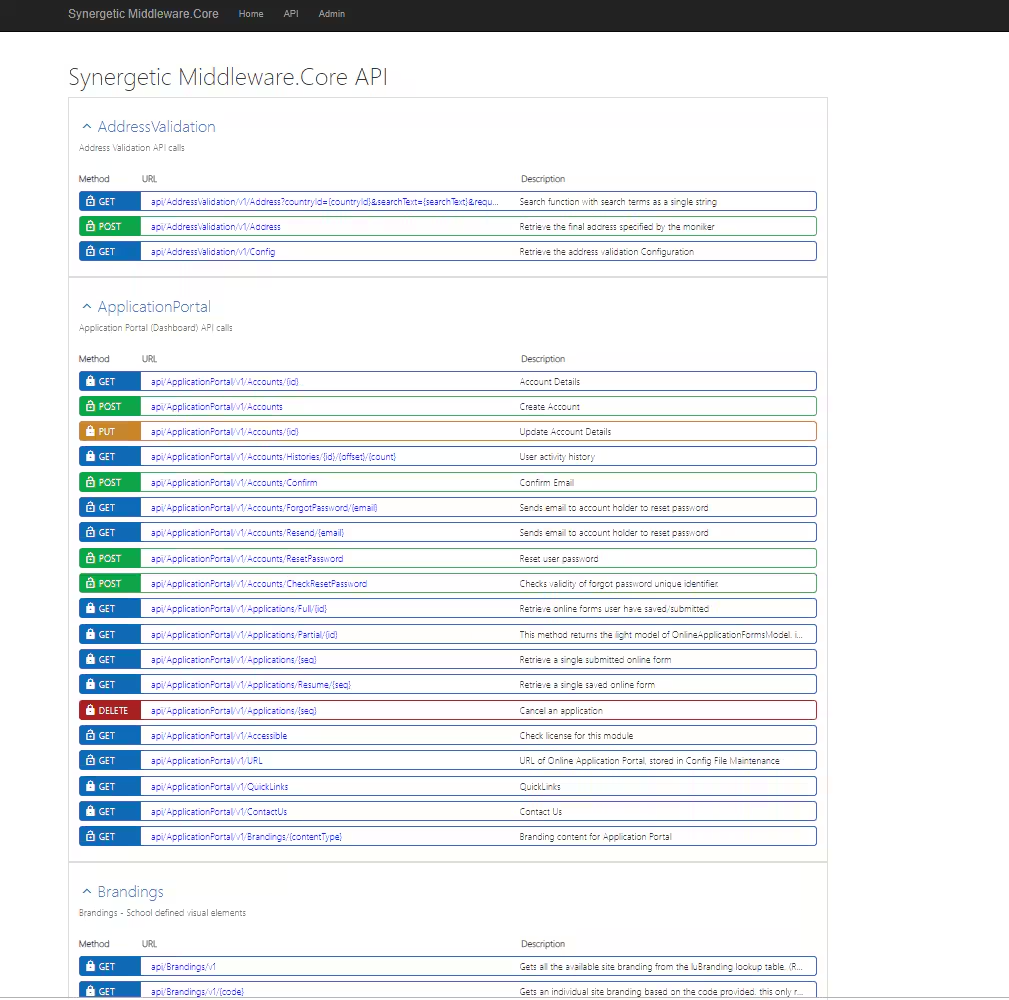Click 'Address Validation API calls' subtitle text
The height and width of the screenshot is (1000, 1009).
pyautogui.click(x=131, y=147)
